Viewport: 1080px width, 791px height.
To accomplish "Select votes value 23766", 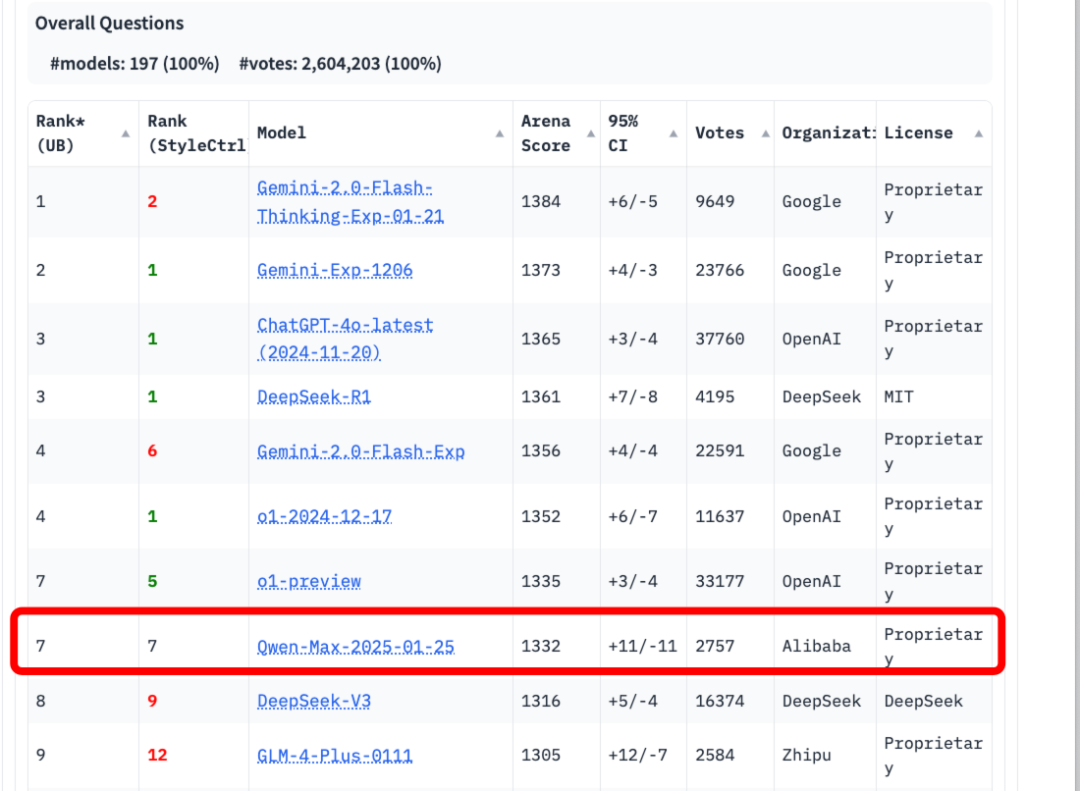I will pyautogui.click(x=720, y=270).
